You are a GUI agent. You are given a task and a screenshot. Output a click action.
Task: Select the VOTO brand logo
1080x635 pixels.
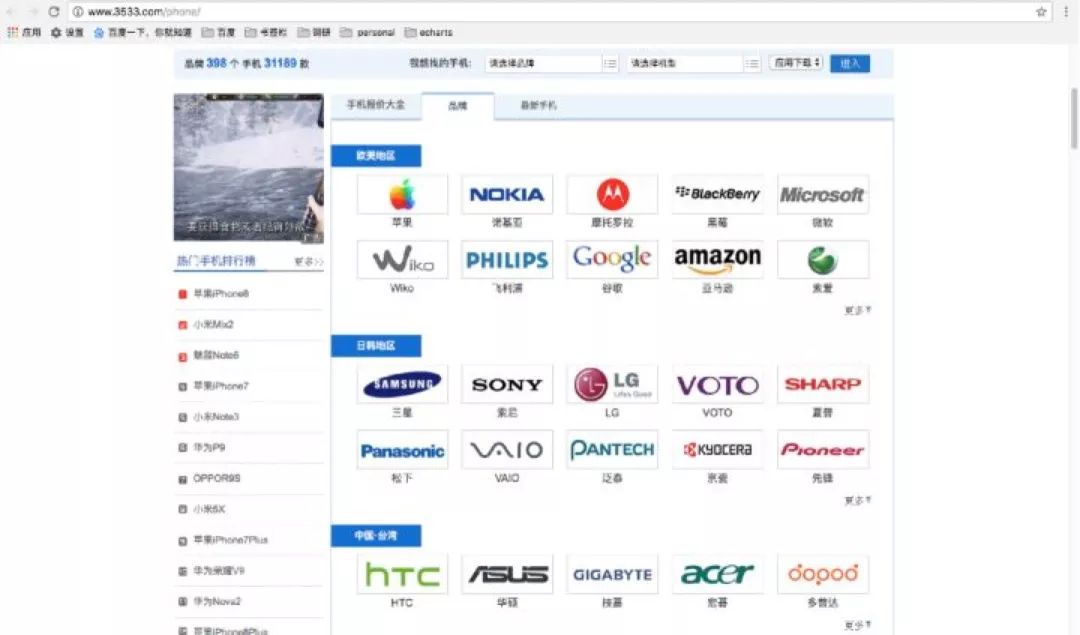(x=717, y=384)
